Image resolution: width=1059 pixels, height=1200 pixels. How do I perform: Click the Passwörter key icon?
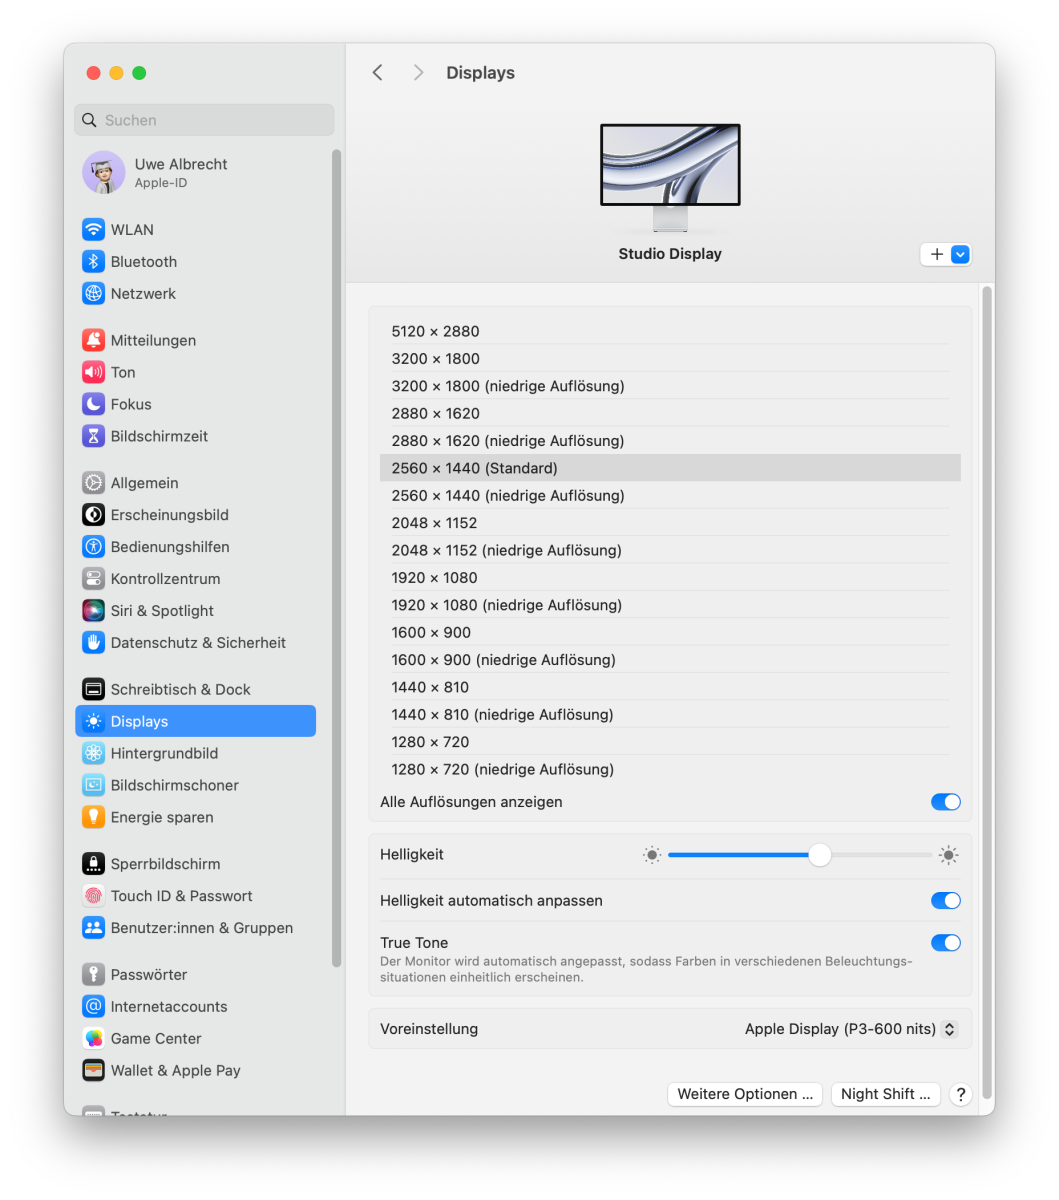tap(93, 975)
